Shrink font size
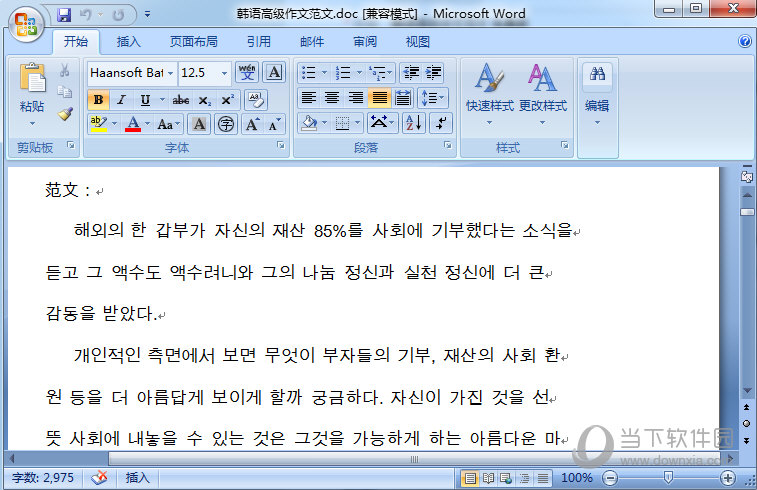 click(274, 124)
